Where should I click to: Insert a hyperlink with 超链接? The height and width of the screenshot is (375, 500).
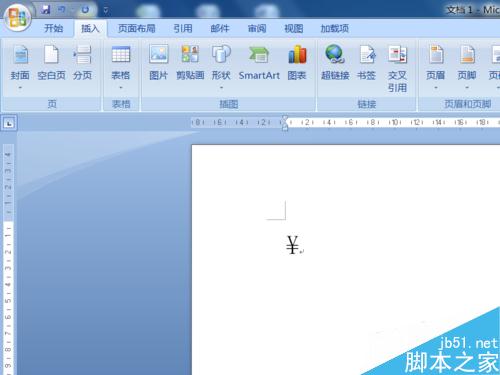point(335,63)
